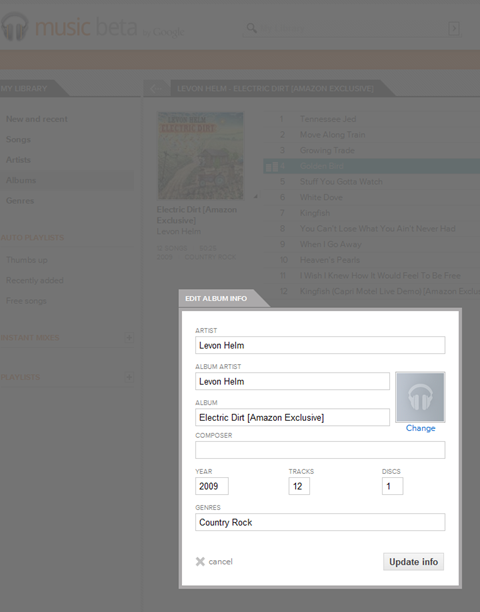Click now-playing bars icon on track 4
Image resolution: width=480 pixels, height=612 pixels.
[272, 167]
